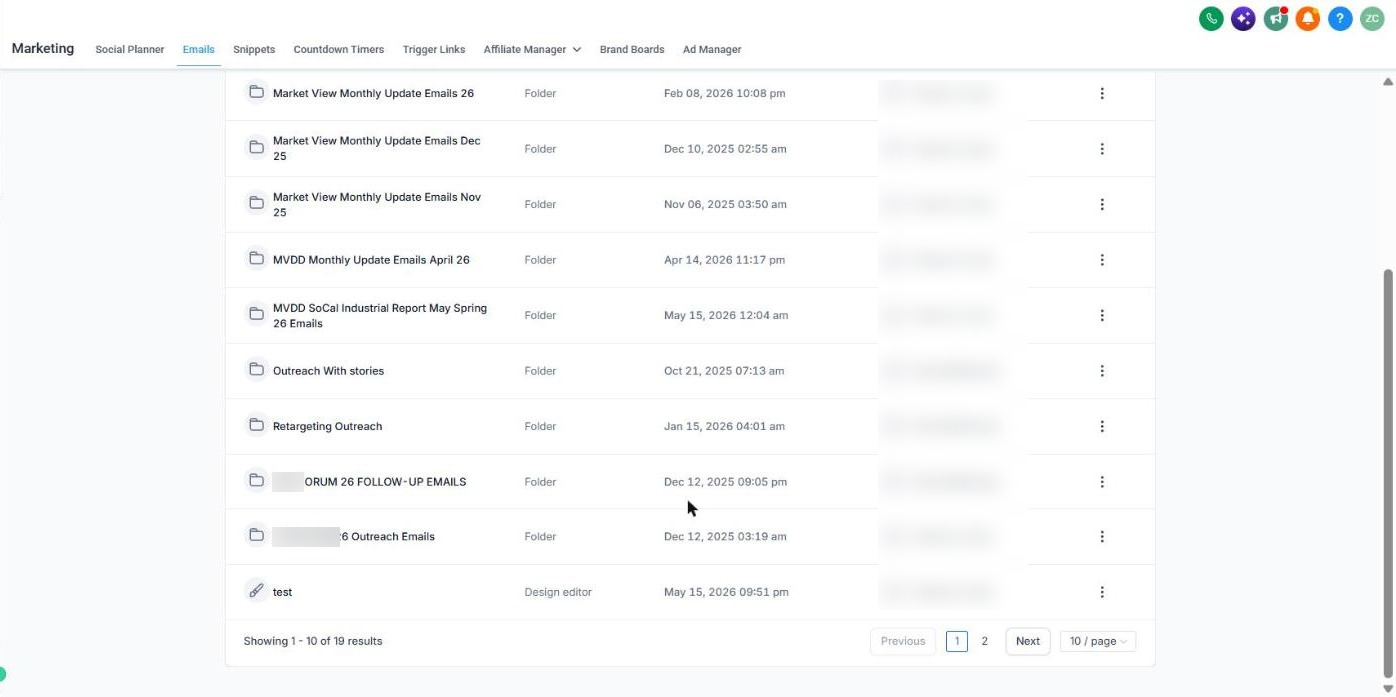Image resolution: width=1396 pixels, height=697 pixels.
Task: Click Design editor type label
Action: tap(558, 592)
